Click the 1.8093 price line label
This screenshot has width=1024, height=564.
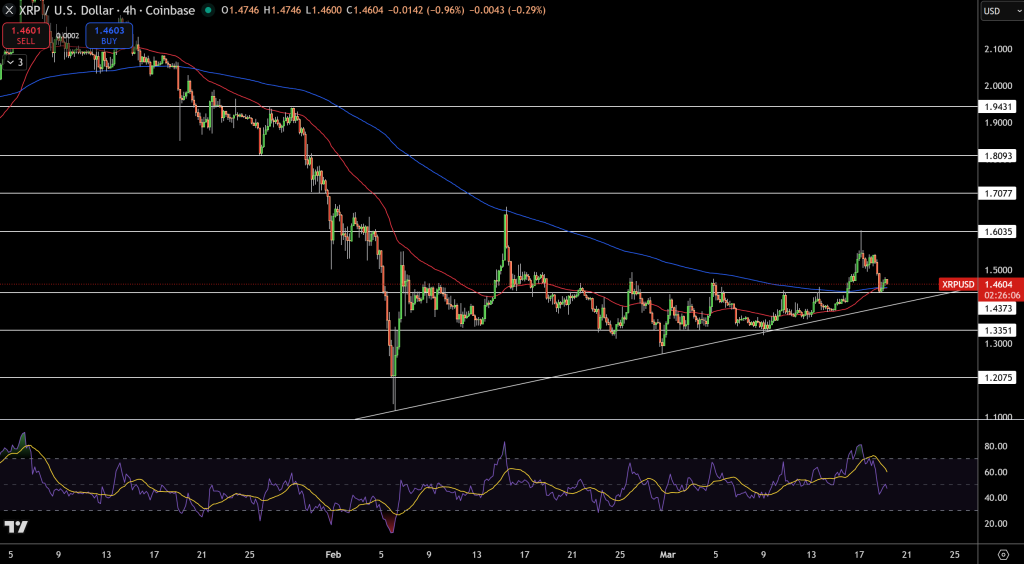coord(996,156)
